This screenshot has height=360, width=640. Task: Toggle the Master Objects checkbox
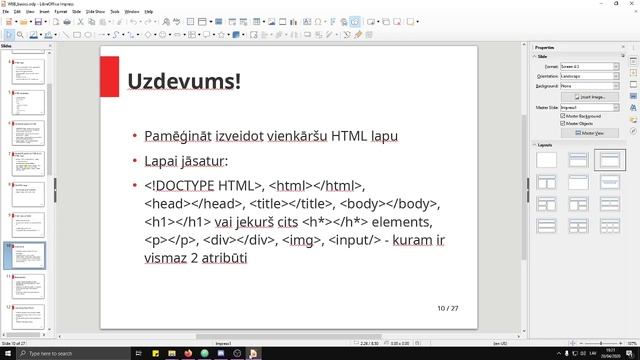(x=563, y=123)
